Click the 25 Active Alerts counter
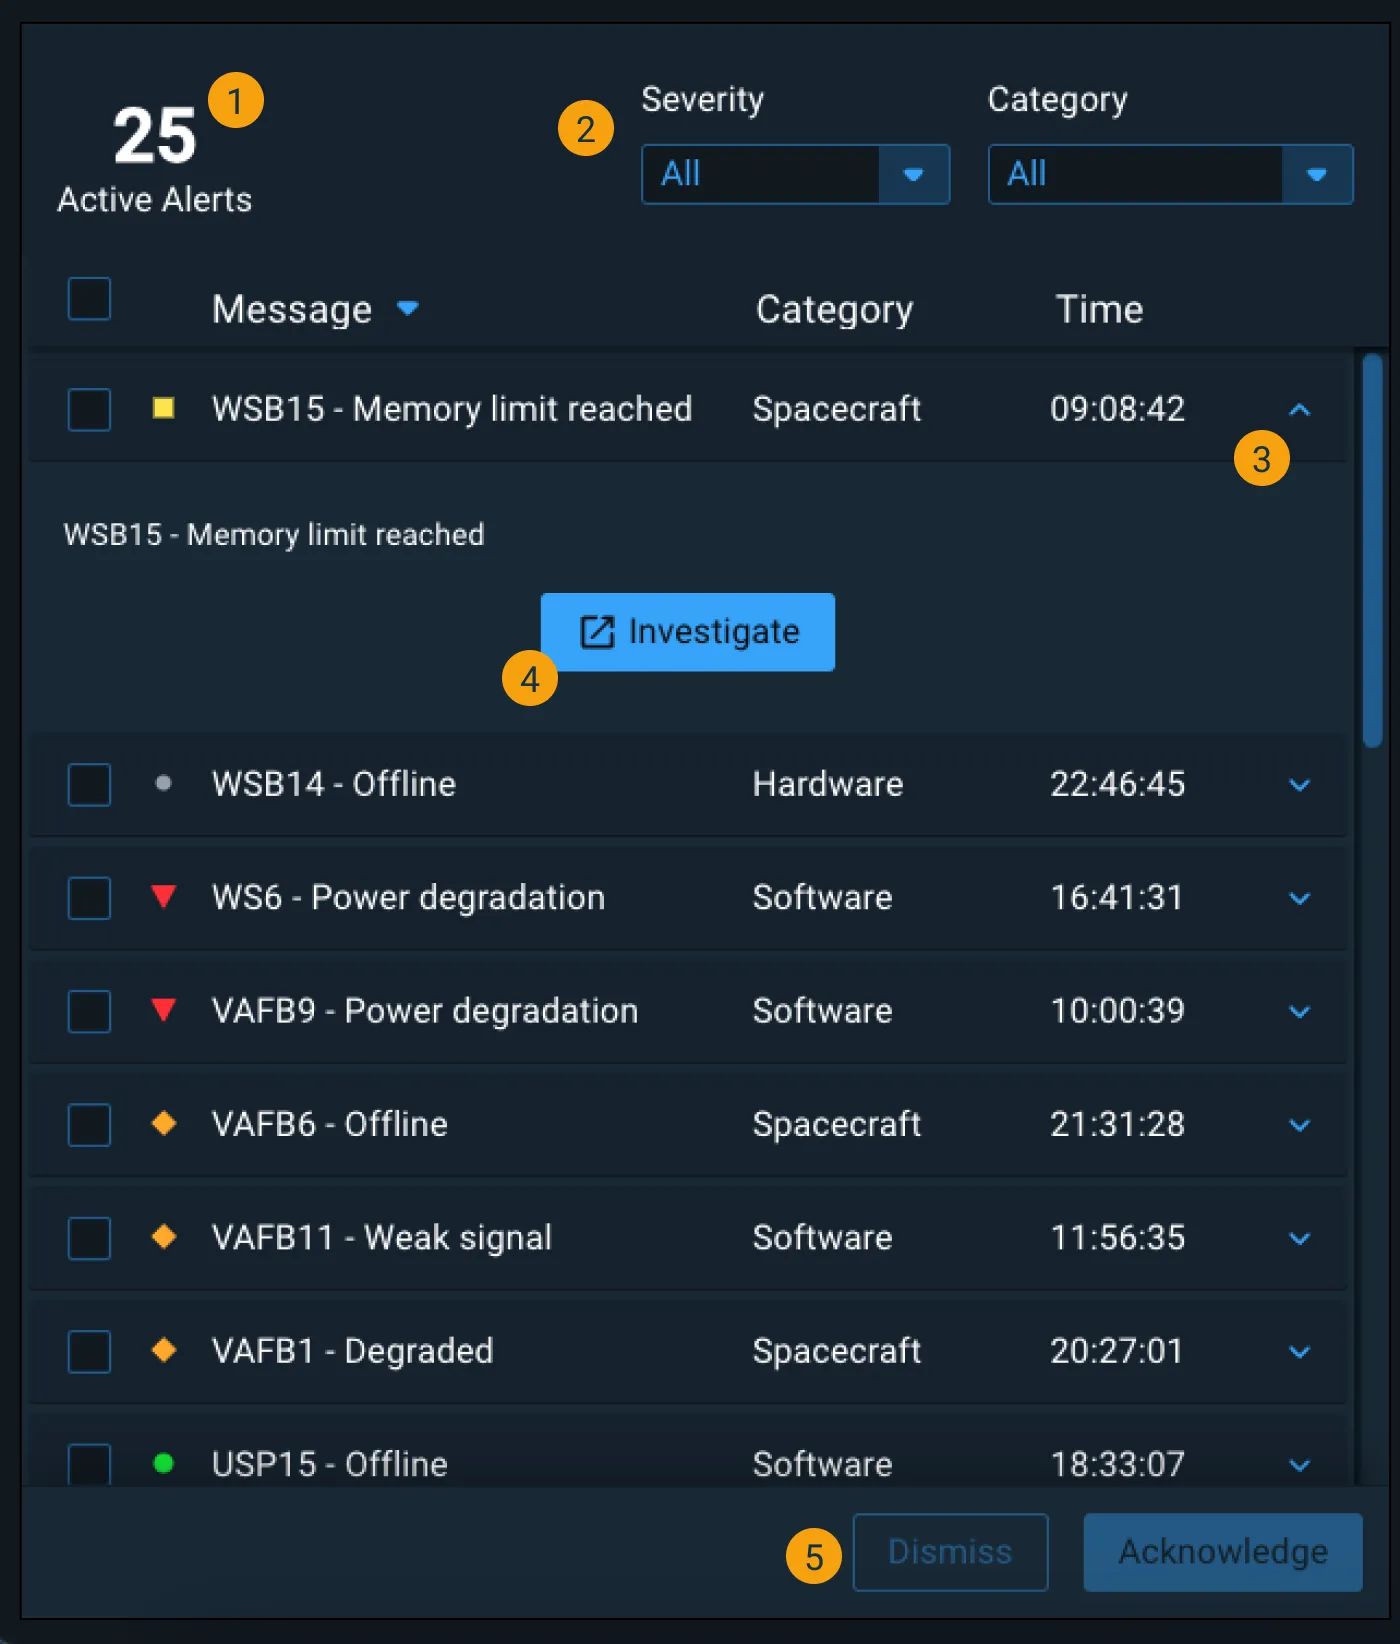Viewport: 1400px width, 1644px height. point(155,158)
